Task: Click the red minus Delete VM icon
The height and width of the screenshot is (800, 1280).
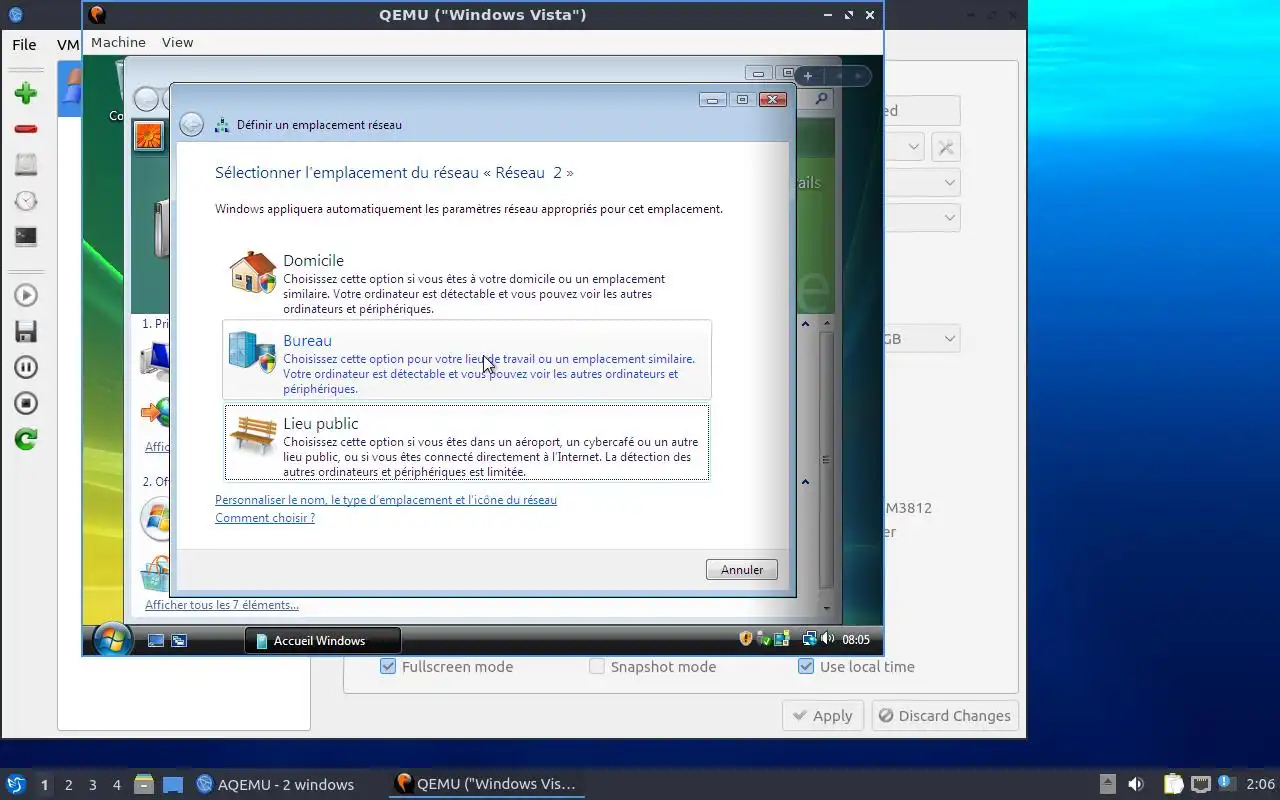Action: (26, 129)
